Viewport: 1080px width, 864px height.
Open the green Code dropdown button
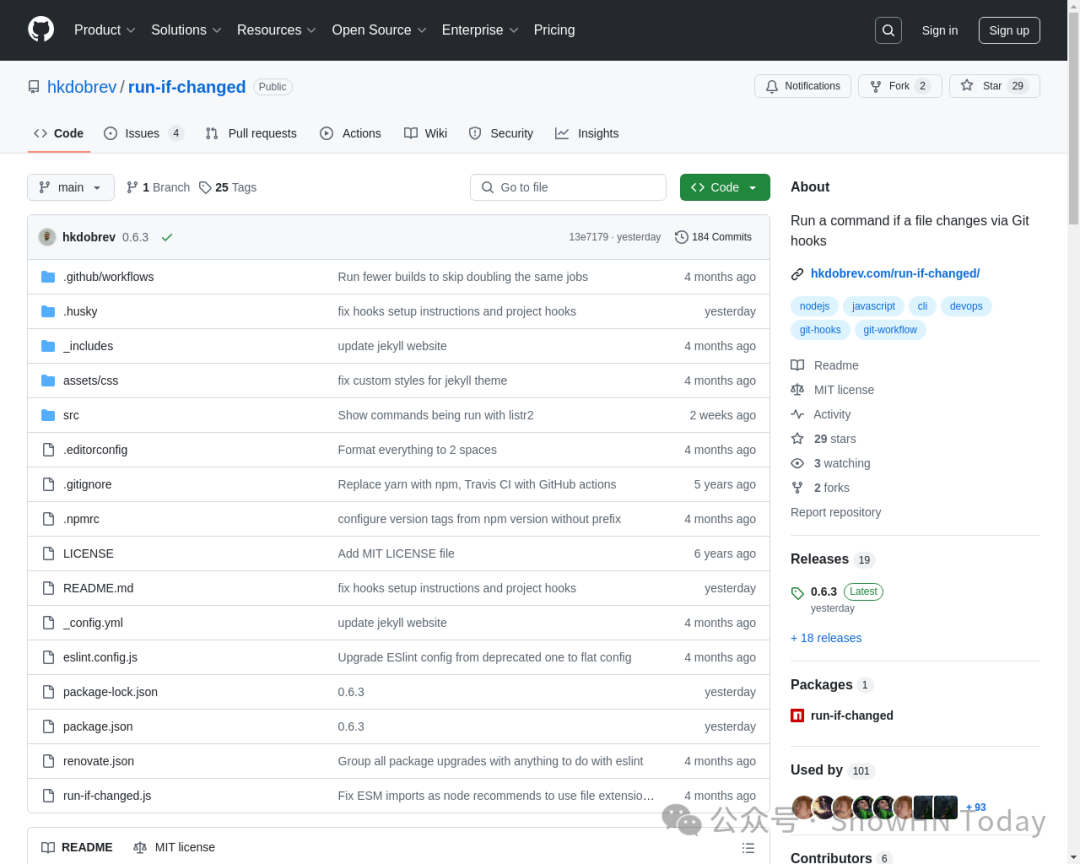pyautogui.click(x=725, y=187)
